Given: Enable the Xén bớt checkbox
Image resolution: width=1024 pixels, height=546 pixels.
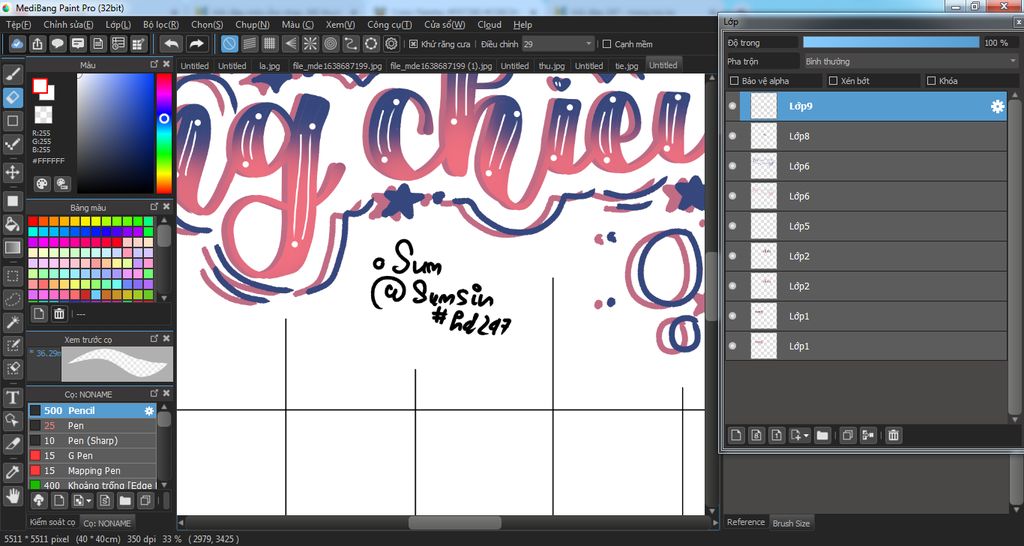Looking at the screenshot, I should 833,81.
